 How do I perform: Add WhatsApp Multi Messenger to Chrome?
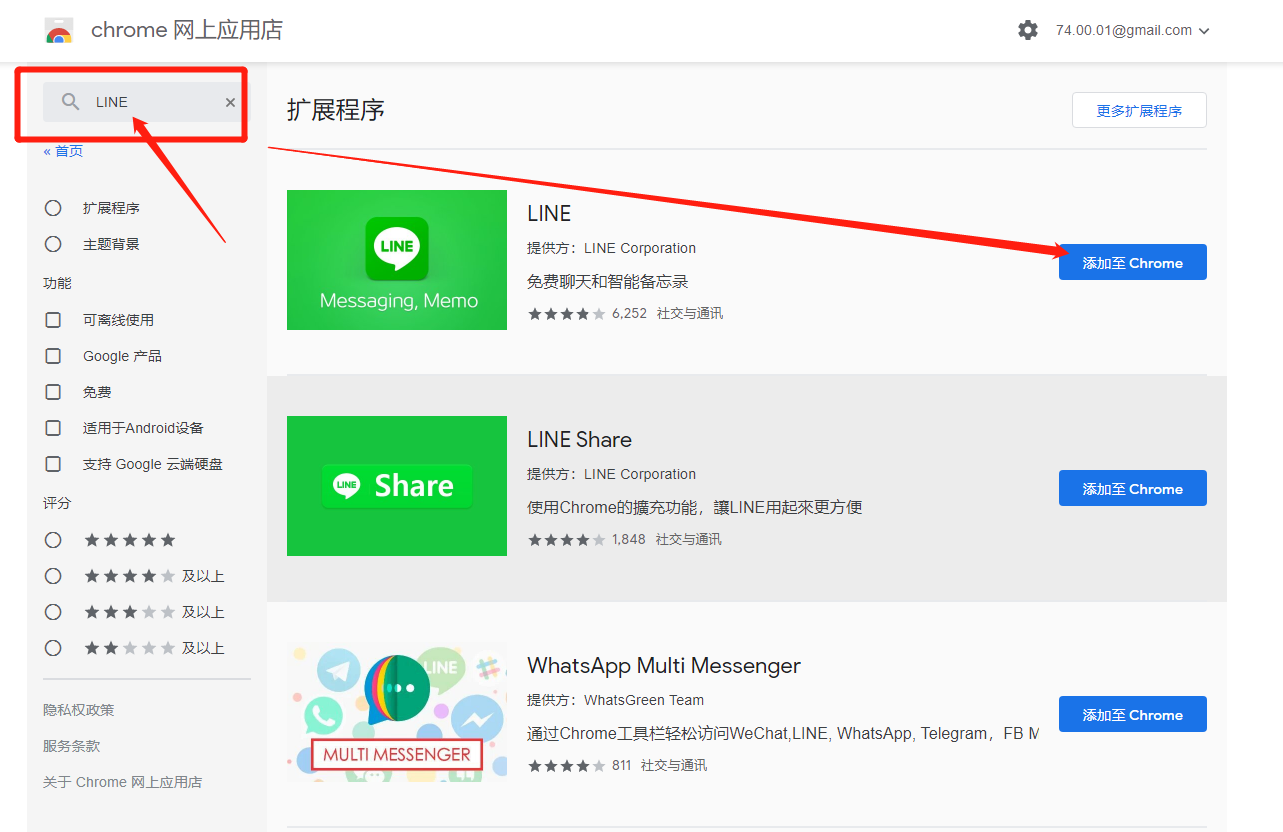click(1133, 714)
